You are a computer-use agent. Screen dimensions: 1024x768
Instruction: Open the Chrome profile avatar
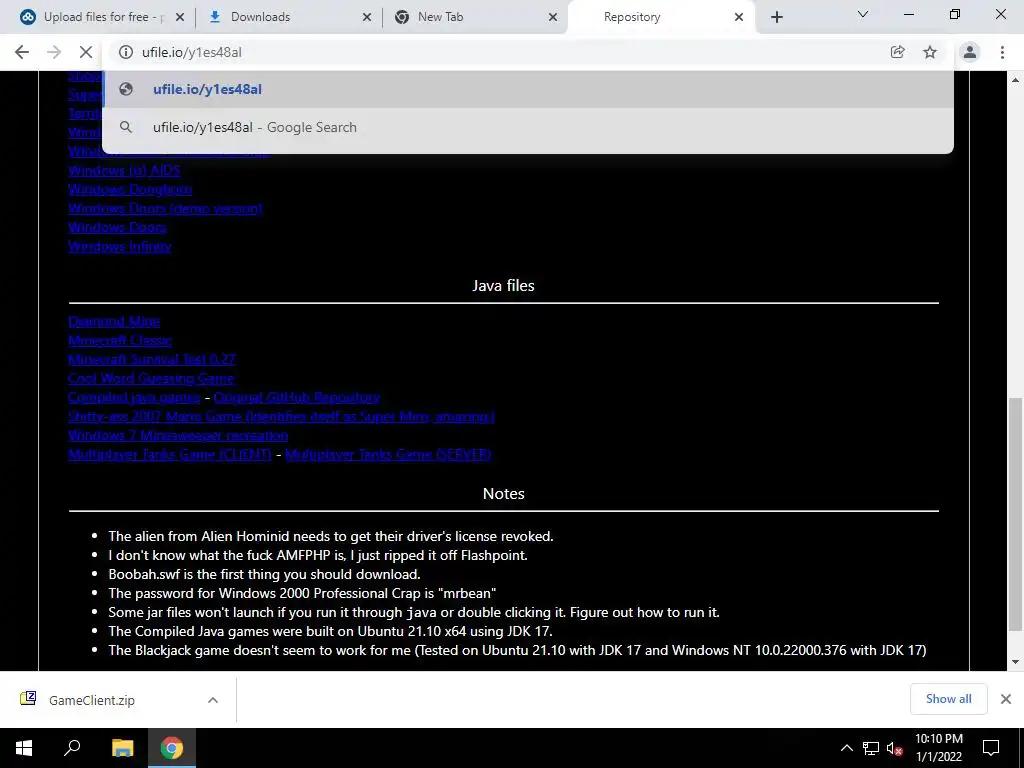pos(970,52)
